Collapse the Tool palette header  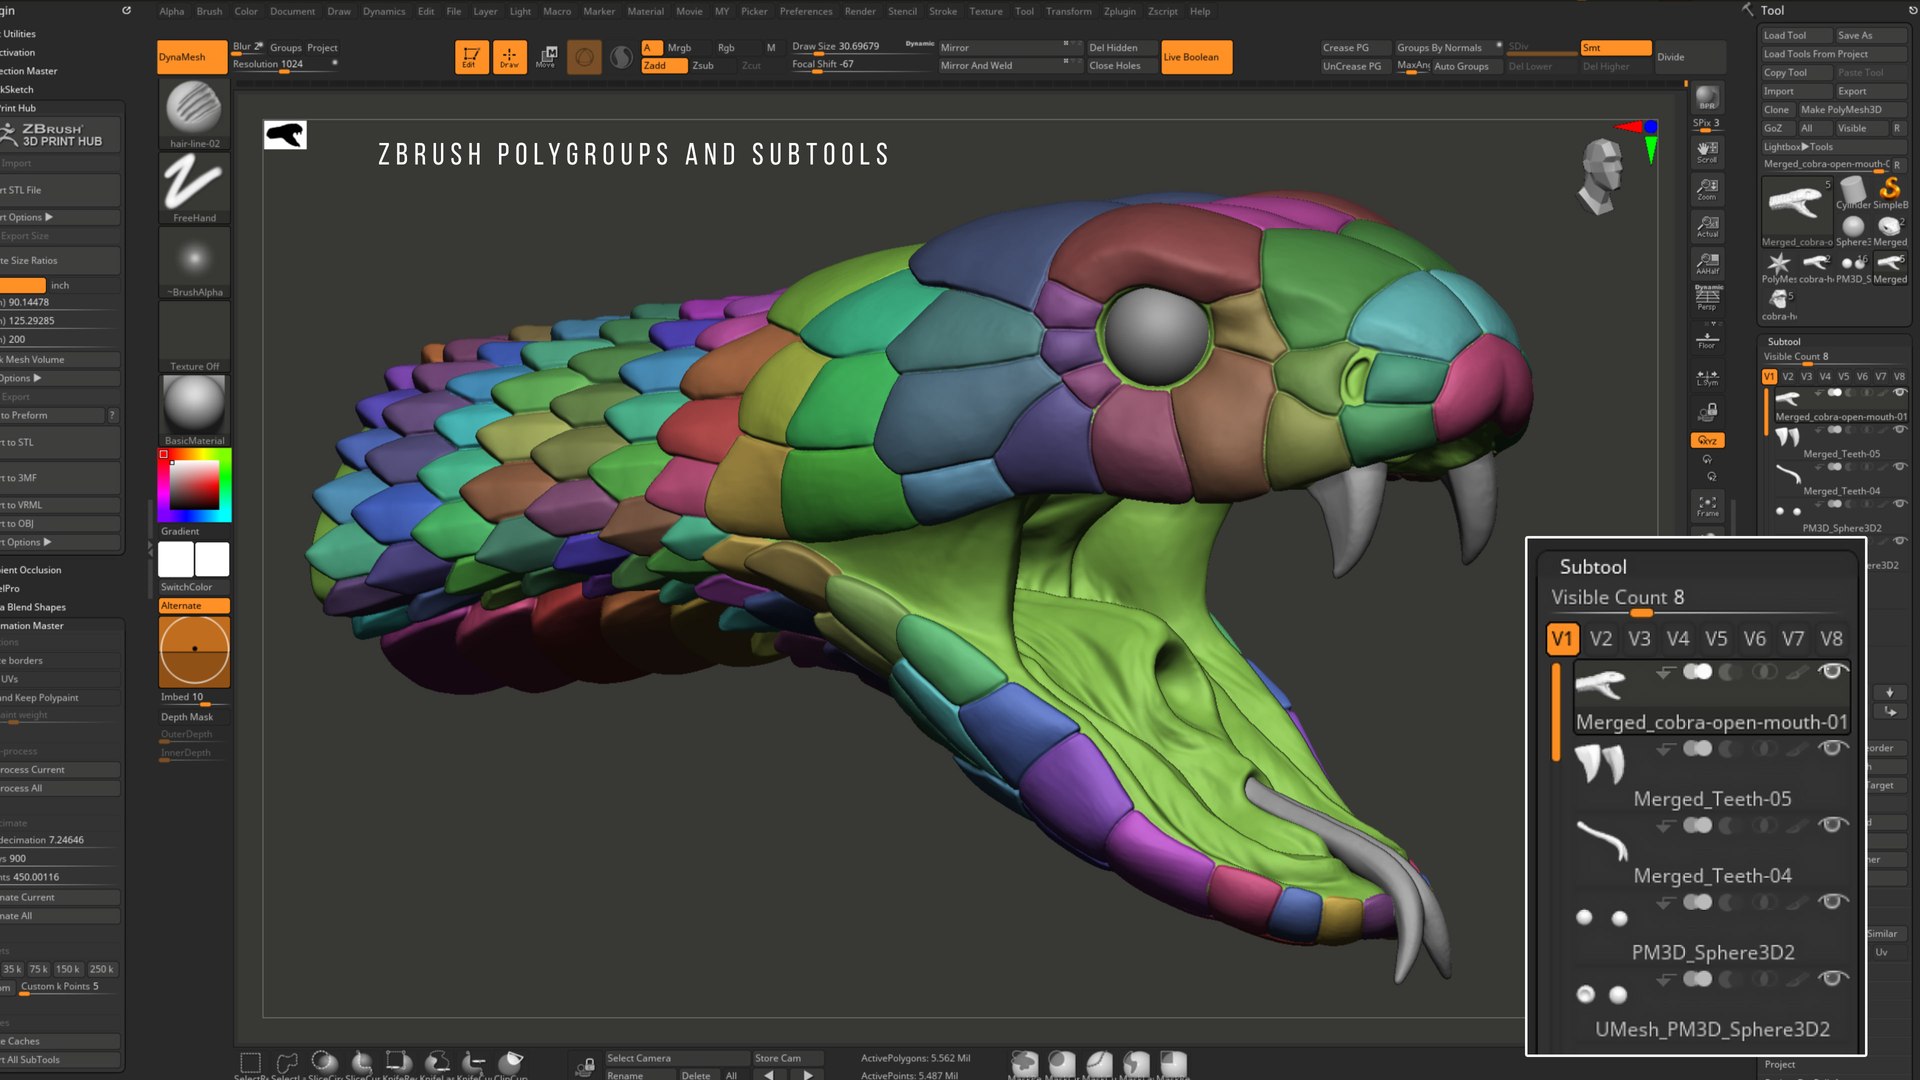[1772, 11]
